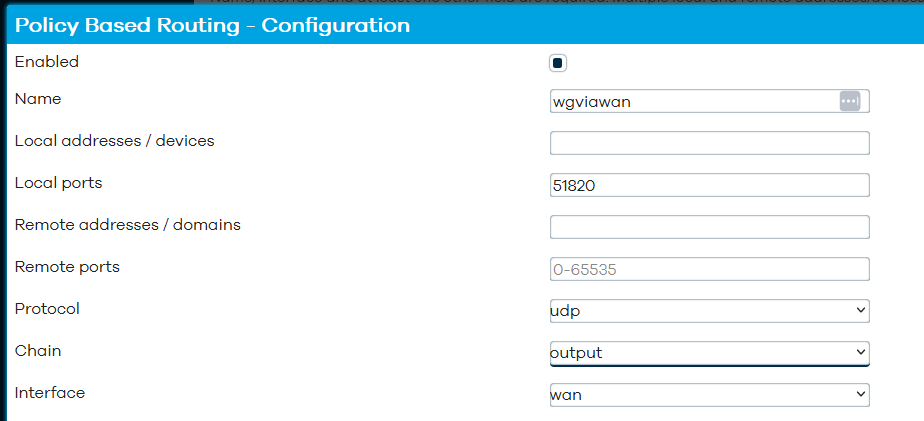The image size is (924, 421).
Task: Click the Remote addresses / domains input box
Action: (x=710, y=227)
